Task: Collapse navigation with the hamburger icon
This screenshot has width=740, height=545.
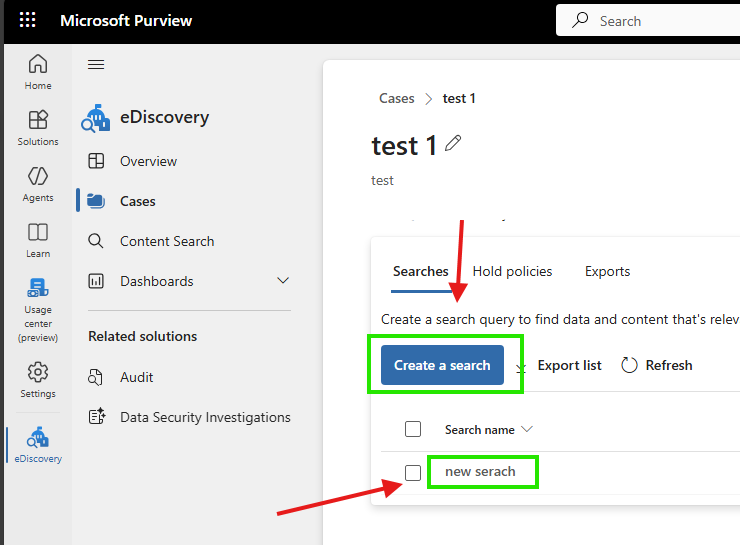Action: [96, 65]
